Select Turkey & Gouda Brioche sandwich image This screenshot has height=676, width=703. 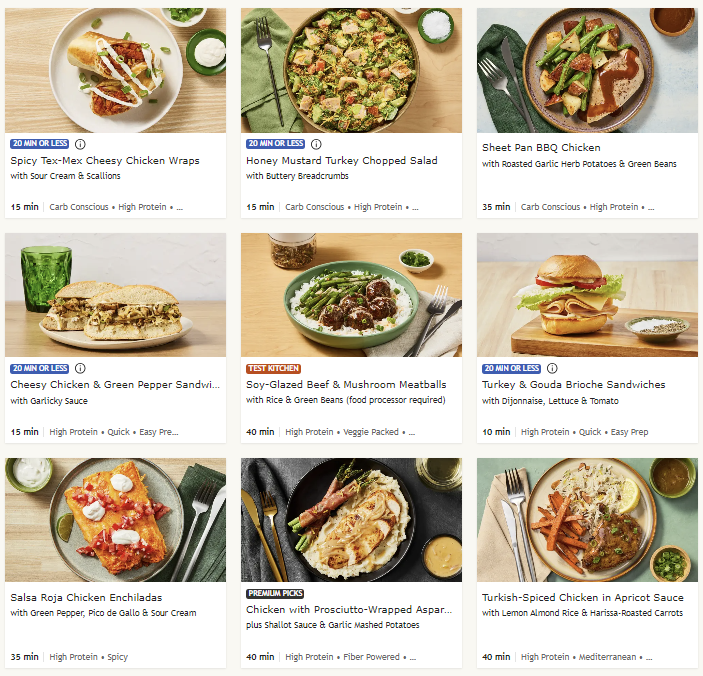587,295
